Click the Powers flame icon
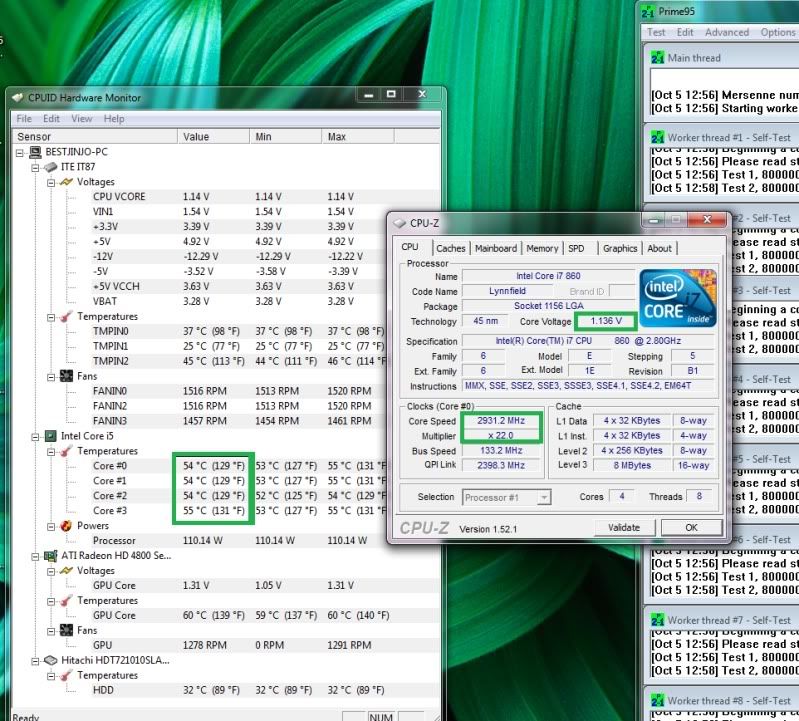799x721 pixels. click(x=66, y=526)
